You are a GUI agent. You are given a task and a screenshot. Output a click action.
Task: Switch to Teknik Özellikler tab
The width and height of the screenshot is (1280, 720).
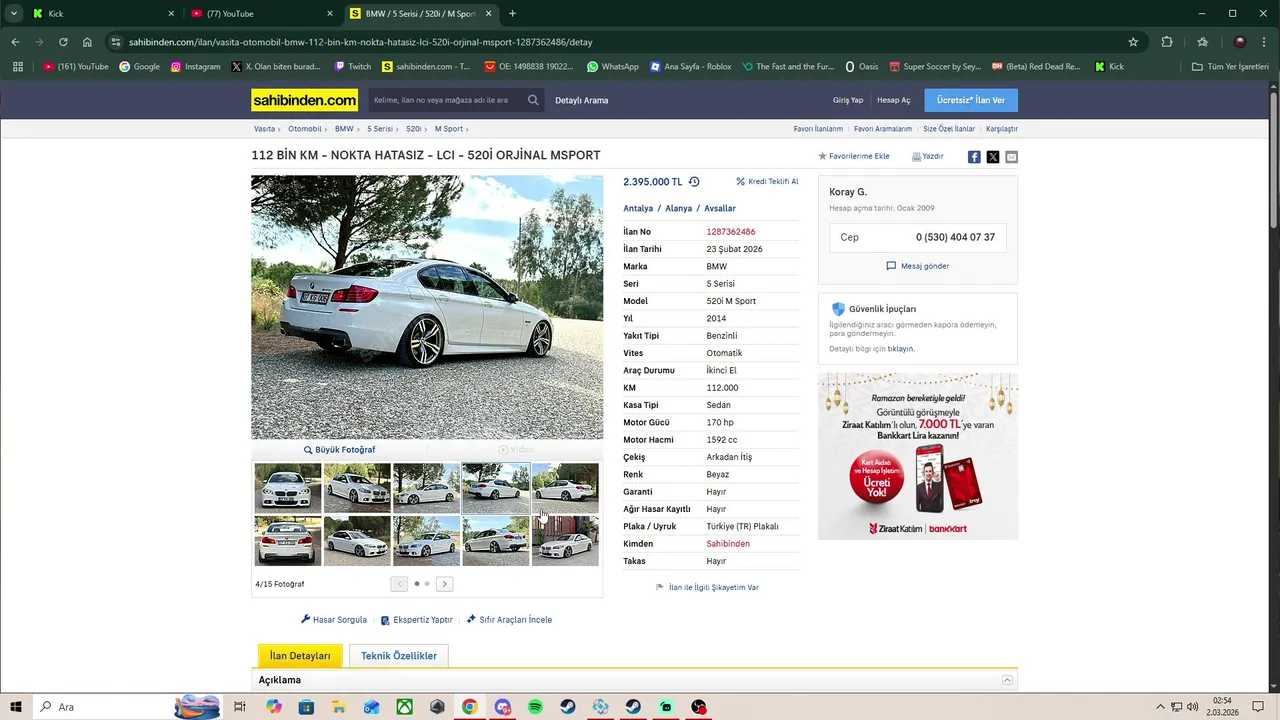click(x=399, y=656)
